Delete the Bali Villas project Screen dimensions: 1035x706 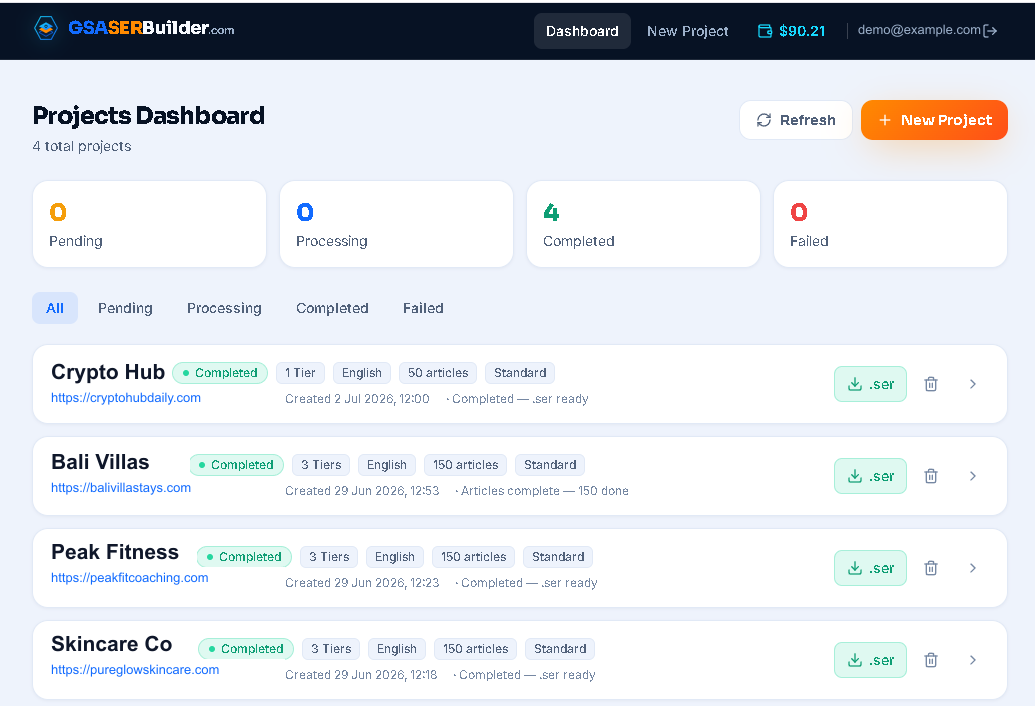(x=931, y=476)
